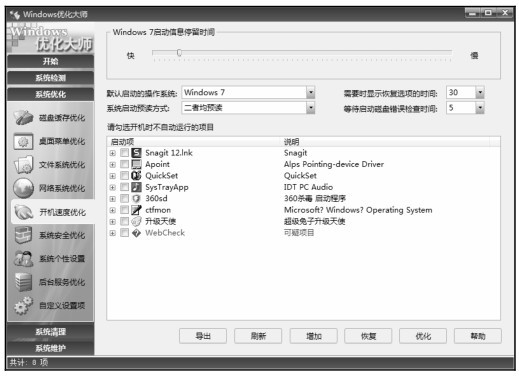Click the 恢复 button
Viewport: 519px width, 376px height.
368,336
